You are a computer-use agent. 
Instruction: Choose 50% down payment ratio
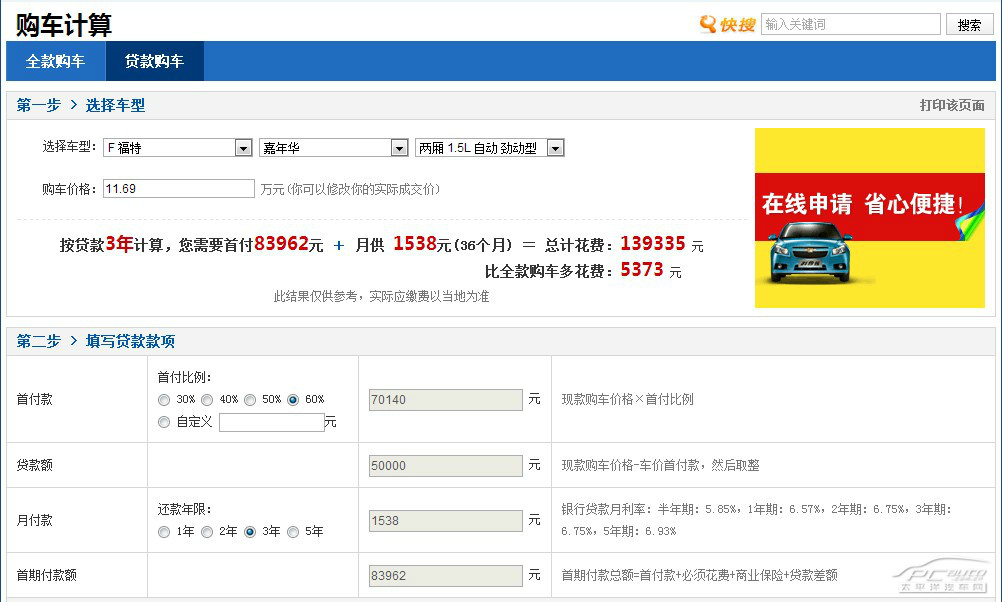(250, 400)
